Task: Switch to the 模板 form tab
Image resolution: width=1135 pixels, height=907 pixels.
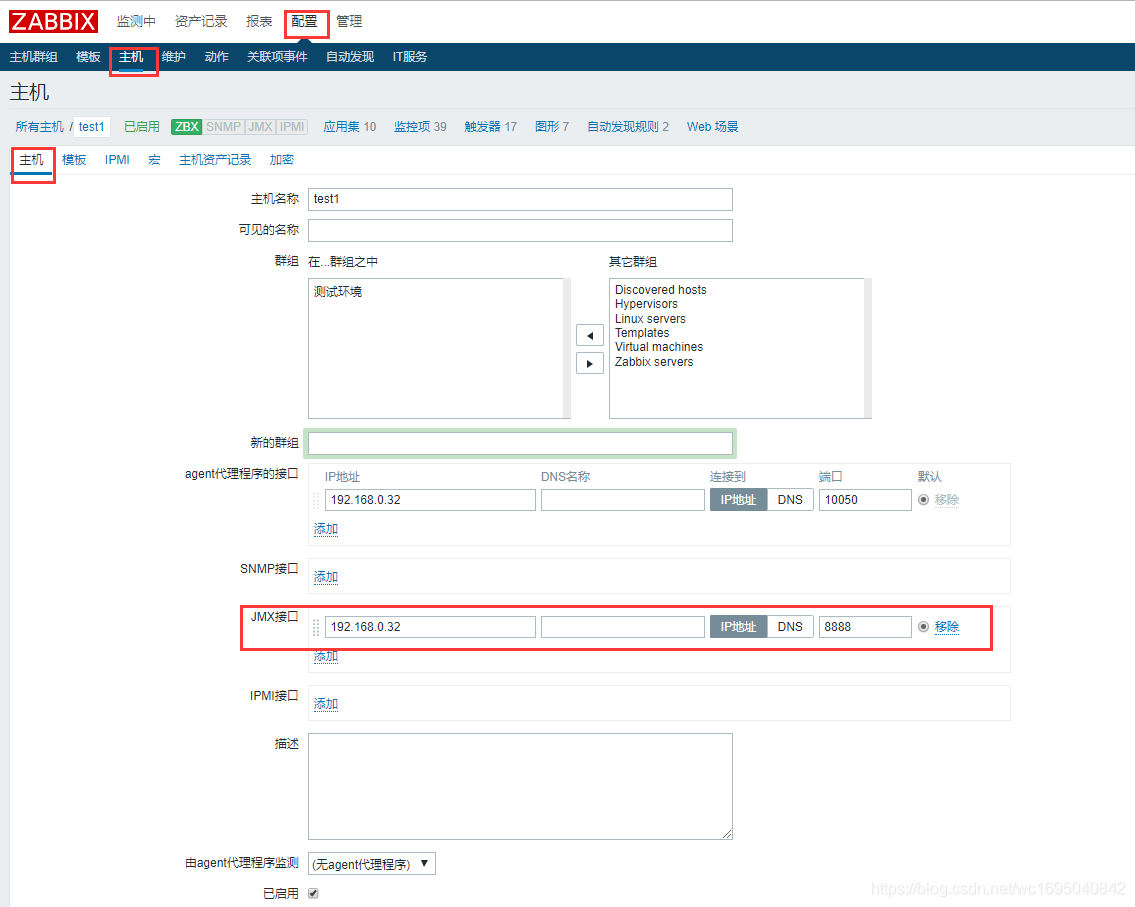Action: click(x=74, y=160)
